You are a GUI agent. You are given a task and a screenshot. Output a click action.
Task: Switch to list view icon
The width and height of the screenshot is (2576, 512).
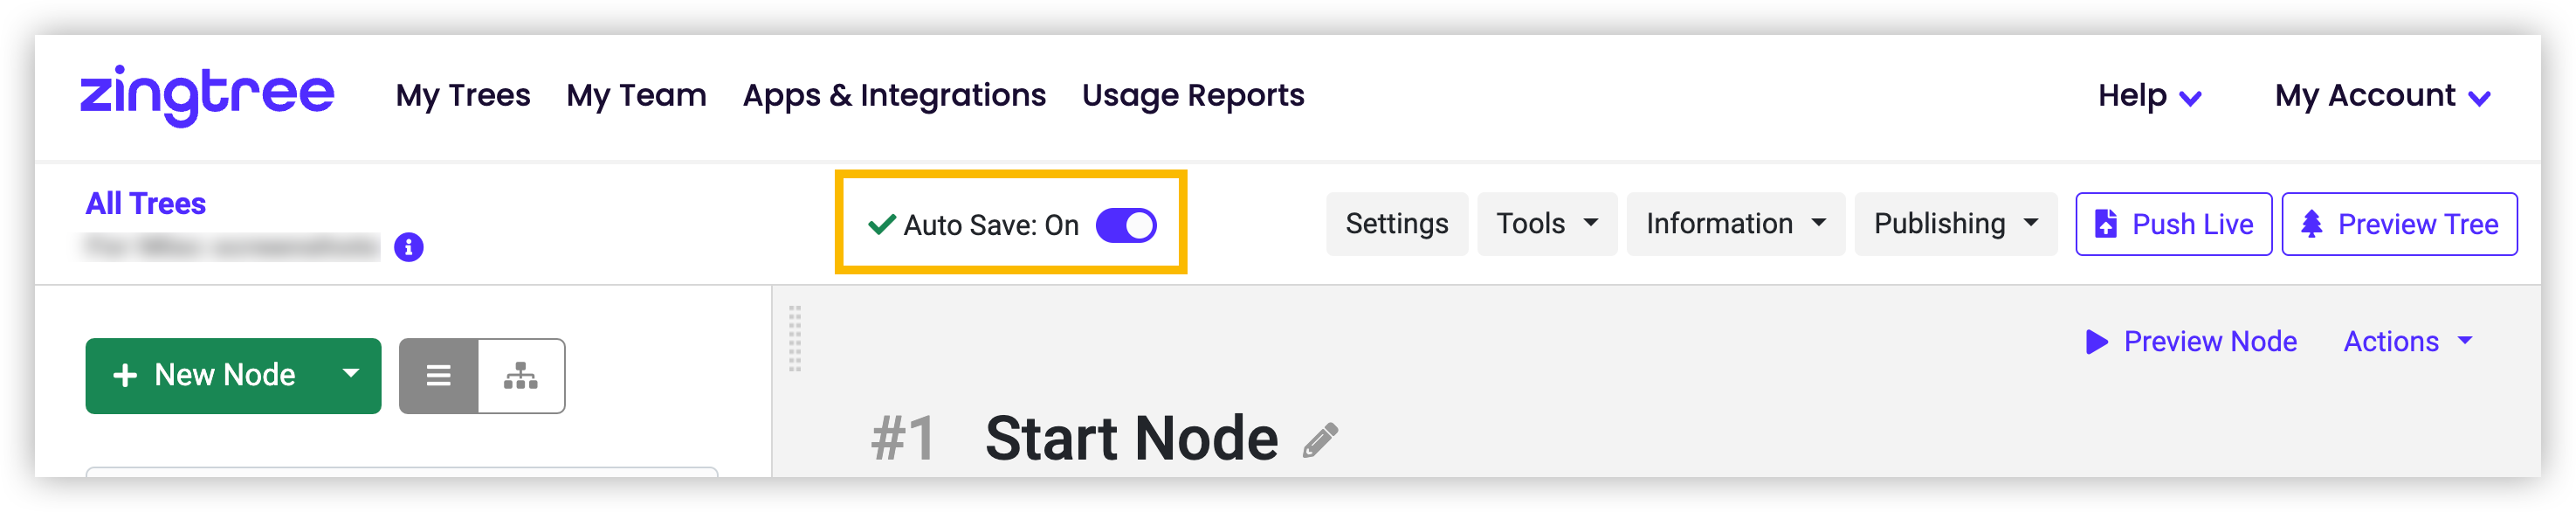pos(438,376)
